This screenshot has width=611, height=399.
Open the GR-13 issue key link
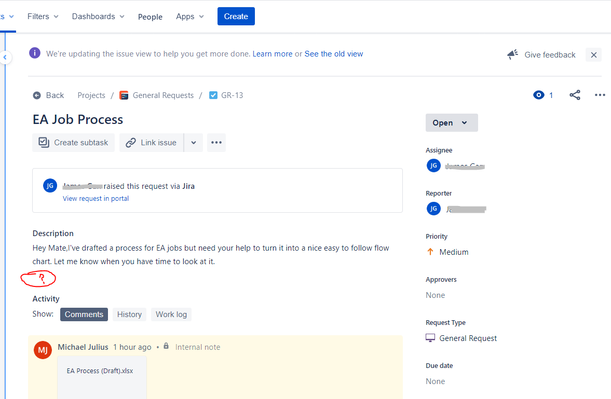232,95
